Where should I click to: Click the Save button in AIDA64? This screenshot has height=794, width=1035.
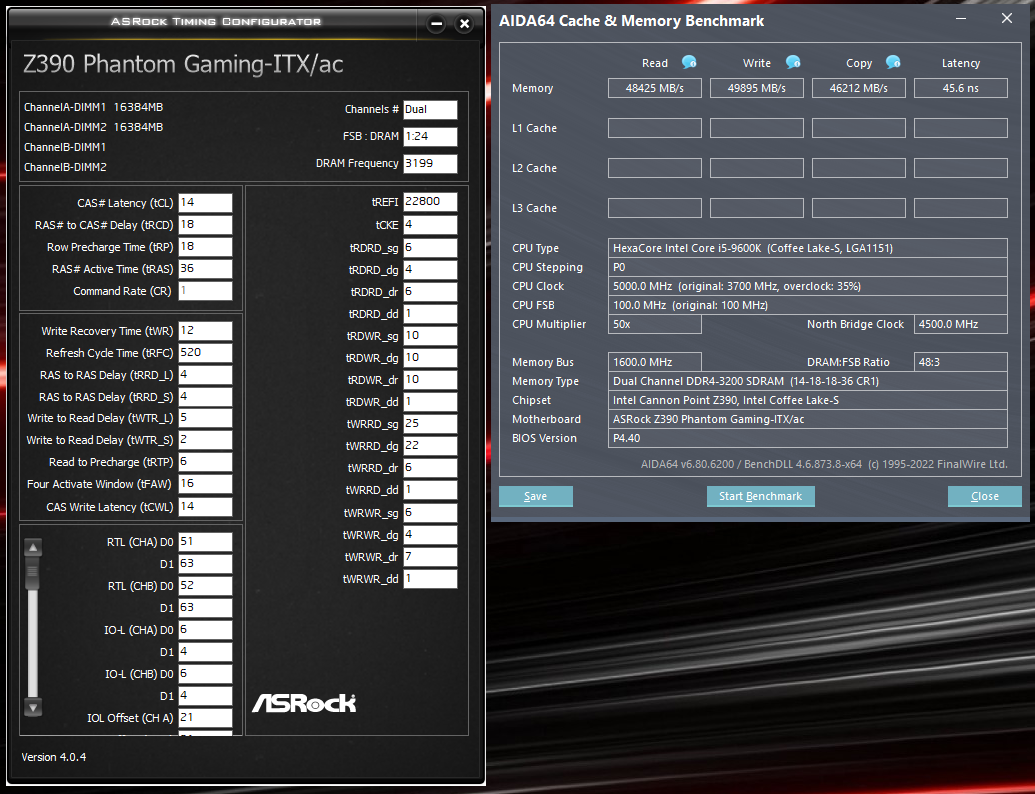pyautogui.click(x=535, y=496)
